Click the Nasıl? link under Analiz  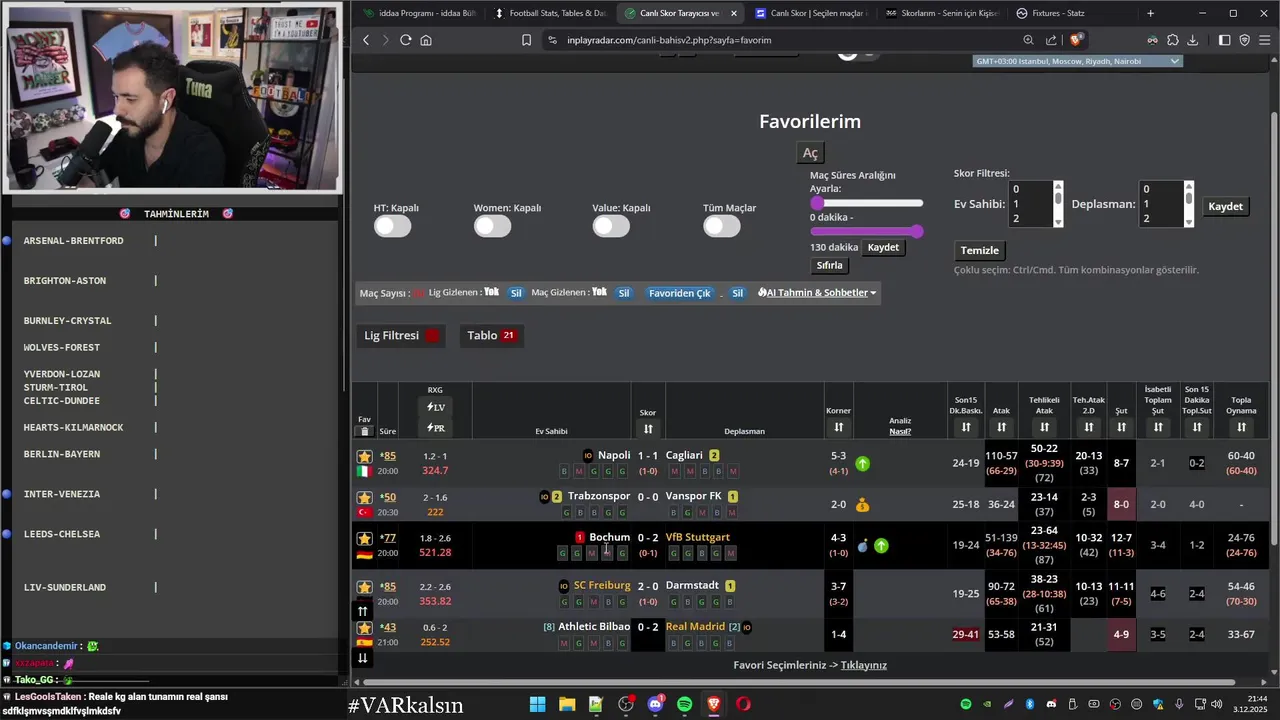(900, 432)
